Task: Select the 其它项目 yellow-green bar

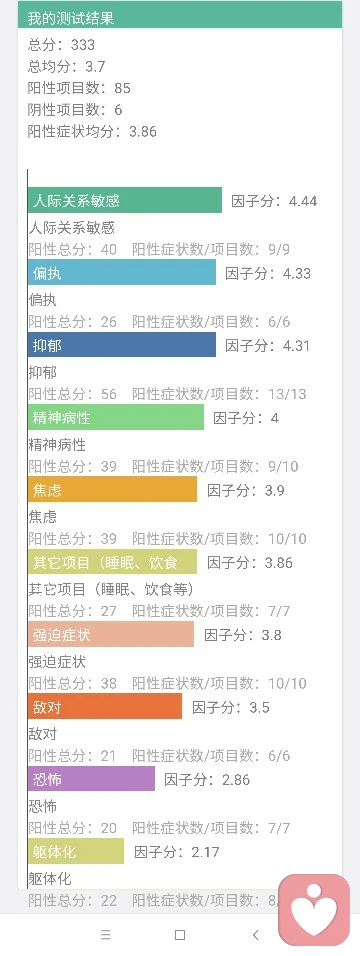Action: pos(112,562)
